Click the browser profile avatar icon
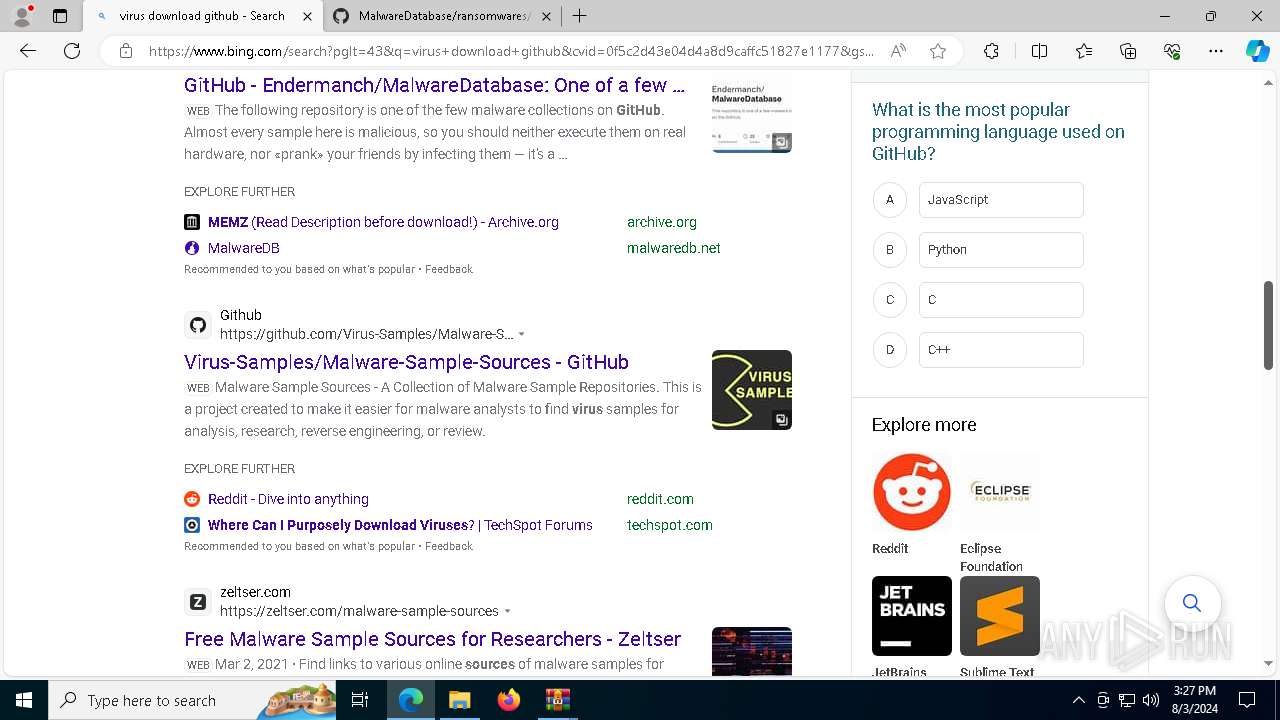This screenshot has width=1280, height=720. [x=22, y=16]
